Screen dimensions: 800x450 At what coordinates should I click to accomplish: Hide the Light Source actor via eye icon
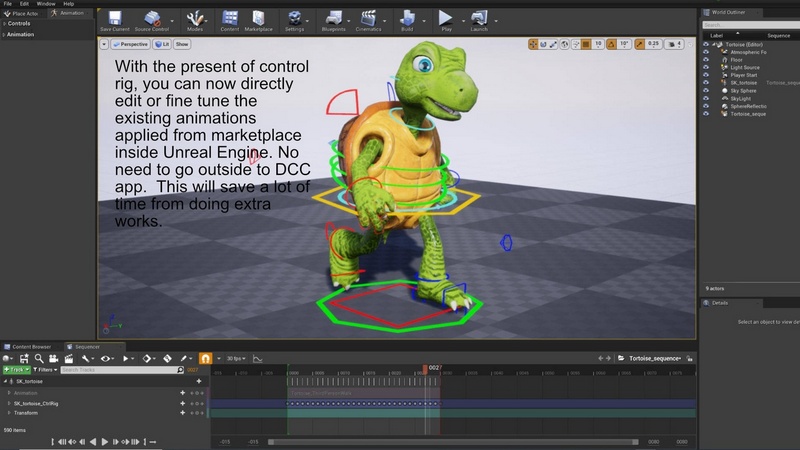click(x=706, y=66)
